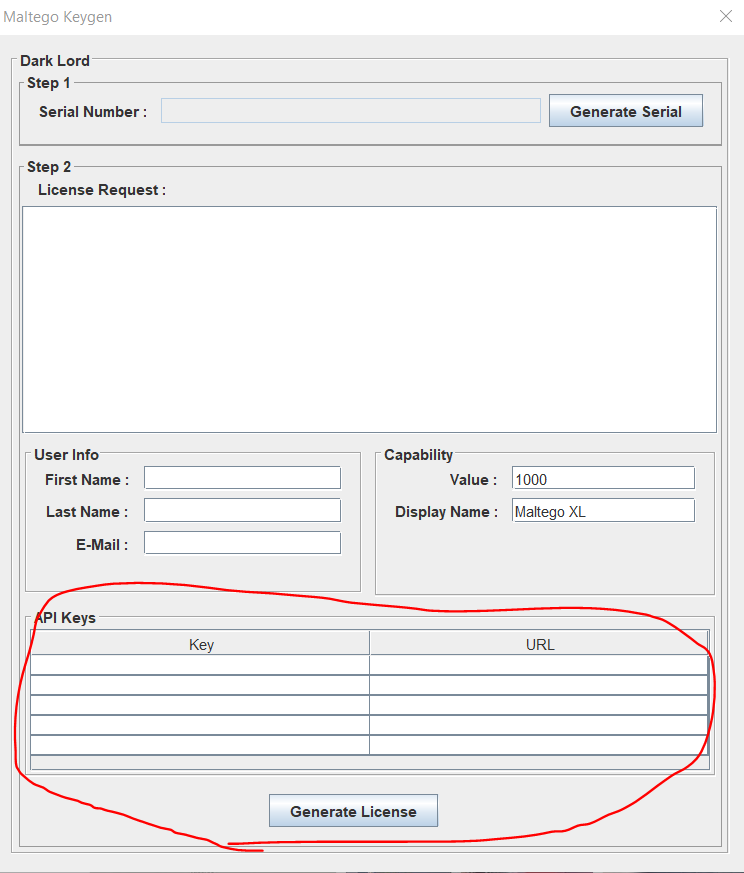Click the Generate Serial button
The image size is (744, 873).
(x=625, y=111)
